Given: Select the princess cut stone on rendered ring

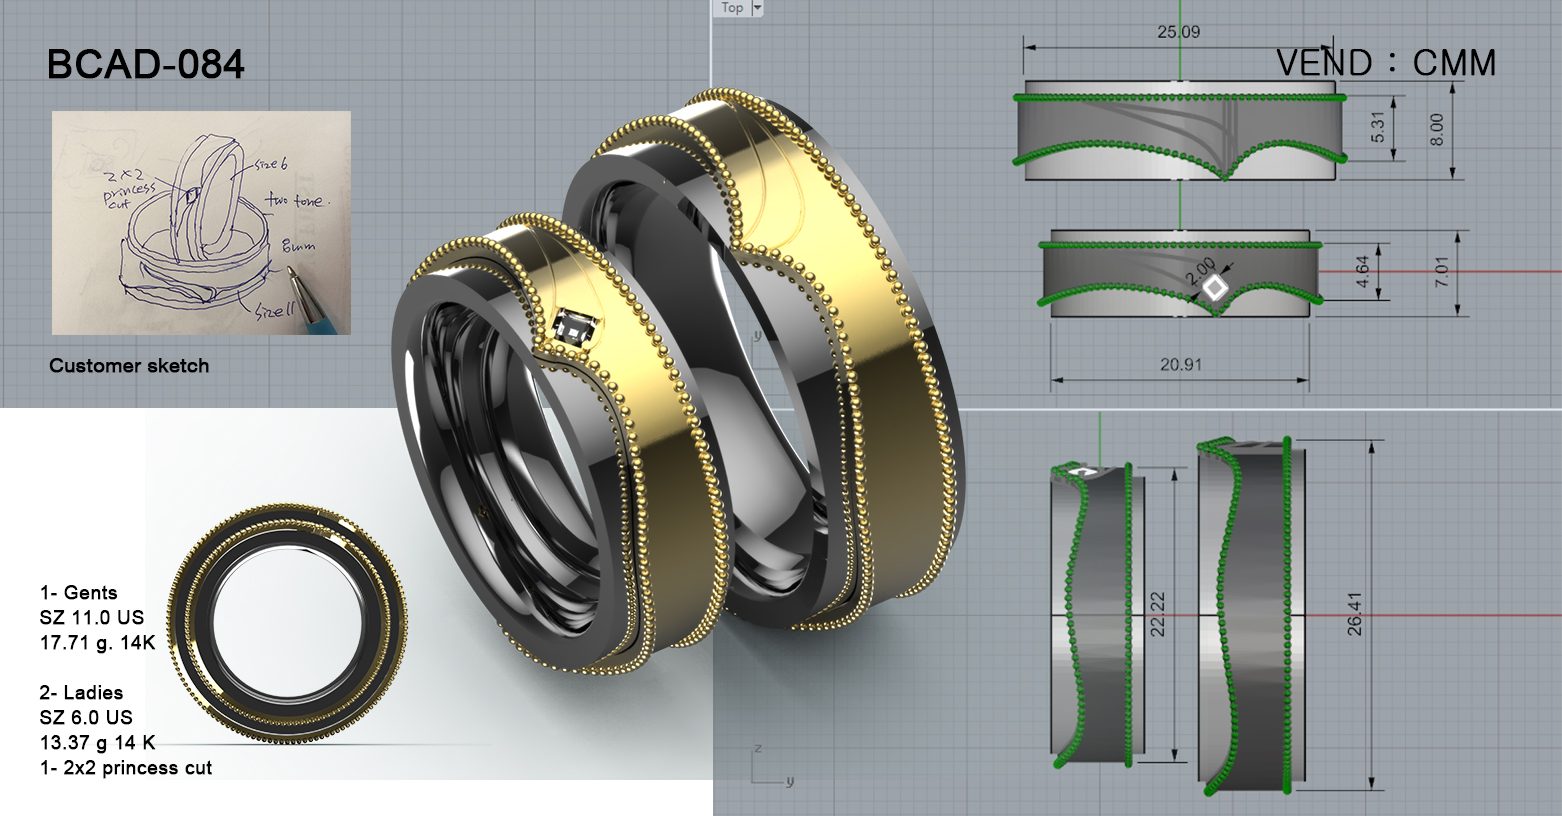Looking at the screenshot, I should click(575, 327).
